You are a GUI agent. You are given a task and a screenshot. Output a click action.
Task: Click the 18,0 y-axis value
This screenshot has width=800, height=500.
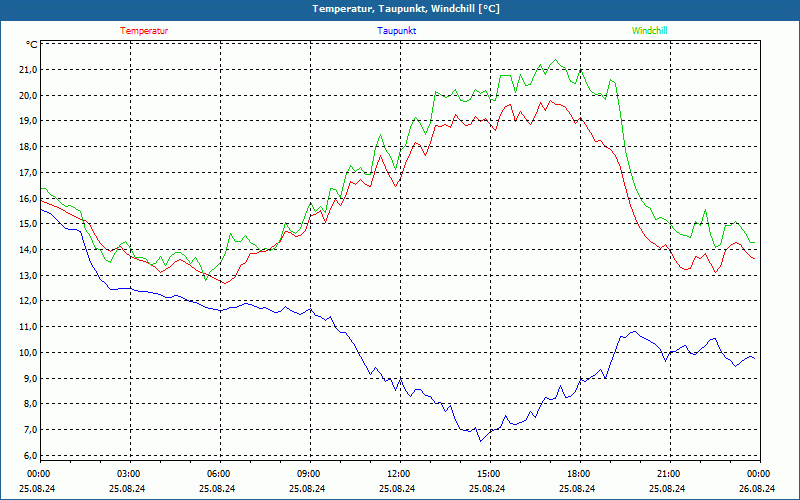pyautogui.click(x=29, y=147)
